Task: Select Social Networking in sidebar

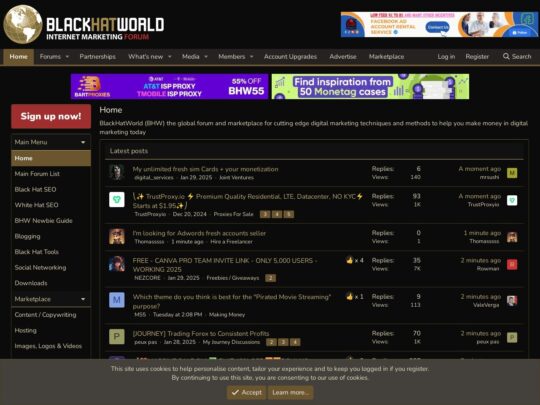Action: [x=40, y=268]
